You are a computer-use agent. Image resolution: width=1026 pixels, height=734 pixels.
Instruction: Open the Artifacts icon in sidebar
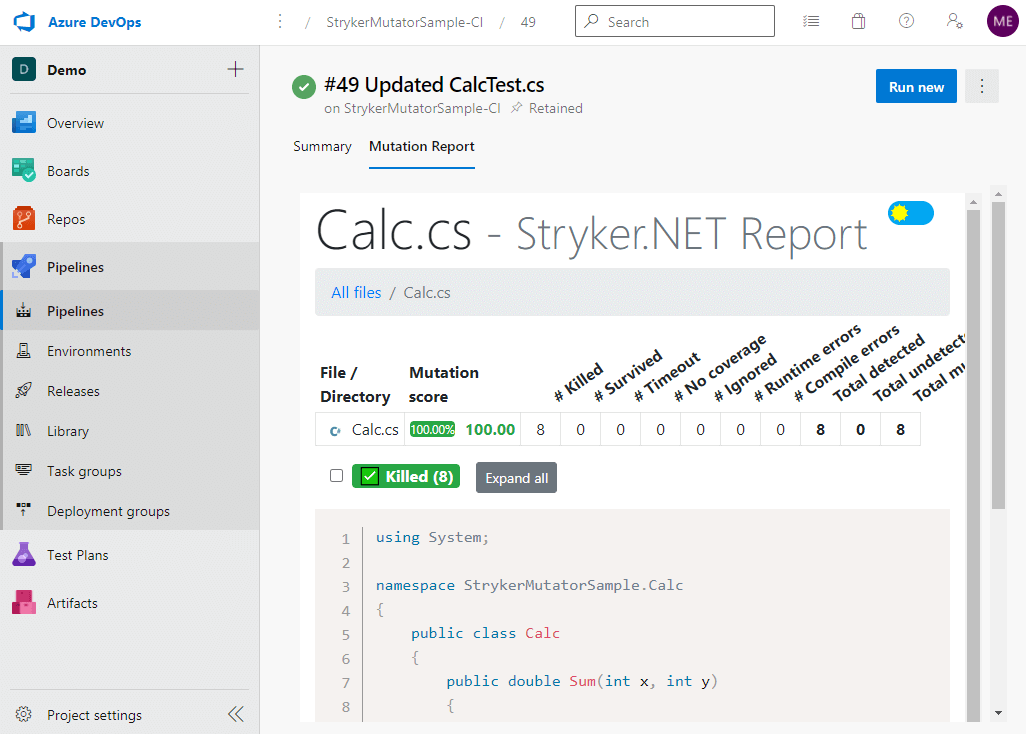[x=24, y=603]
